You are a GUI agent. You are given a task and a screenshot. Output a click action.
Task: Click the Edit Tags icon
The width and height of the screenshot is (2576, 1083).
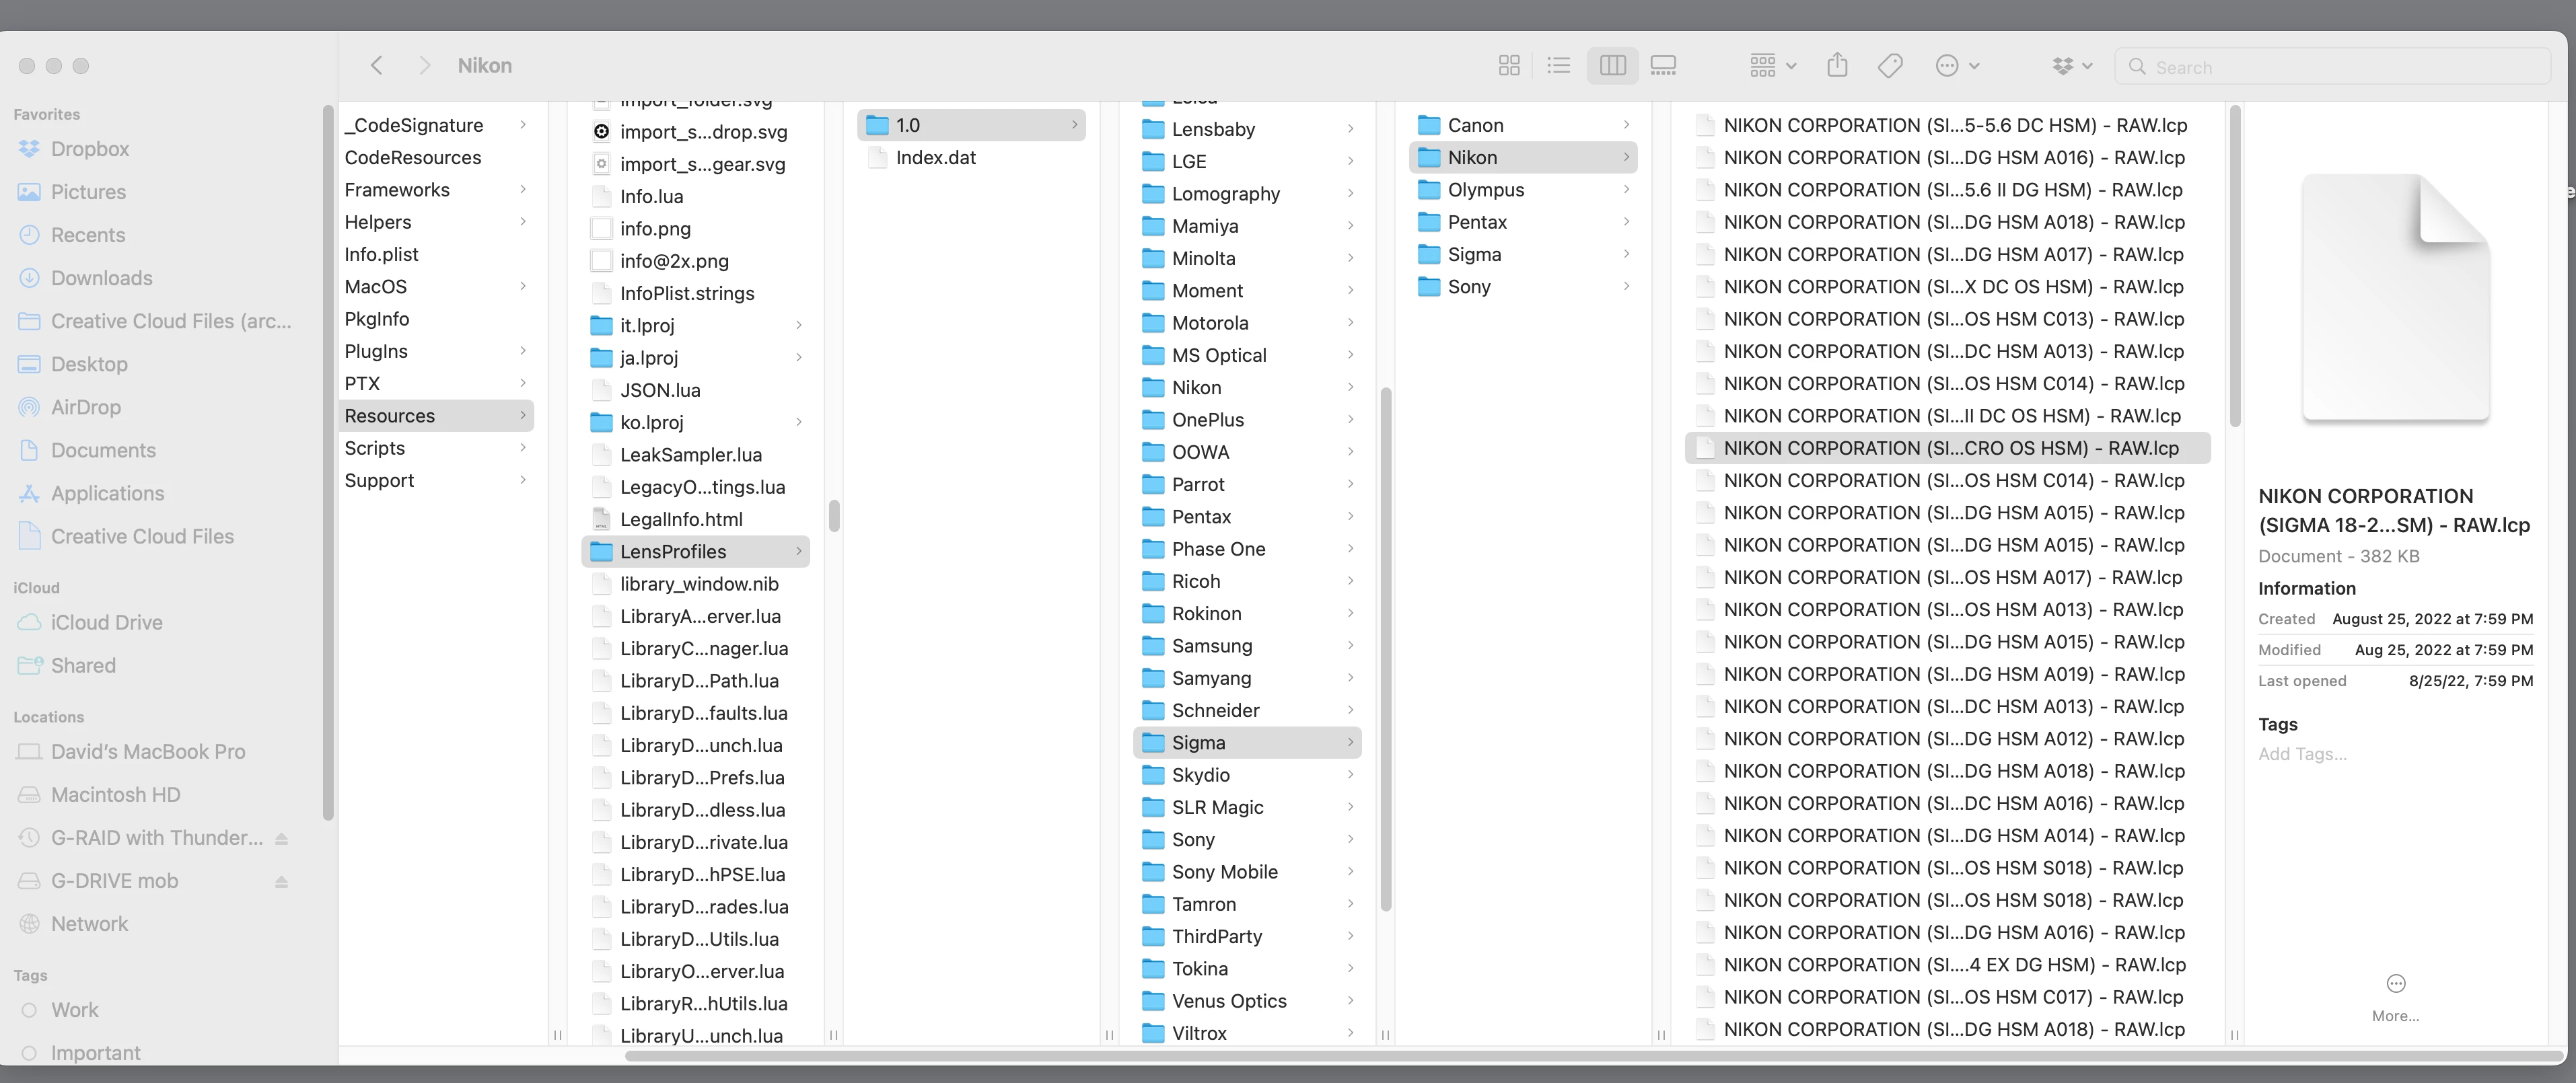click(1890, 66)
